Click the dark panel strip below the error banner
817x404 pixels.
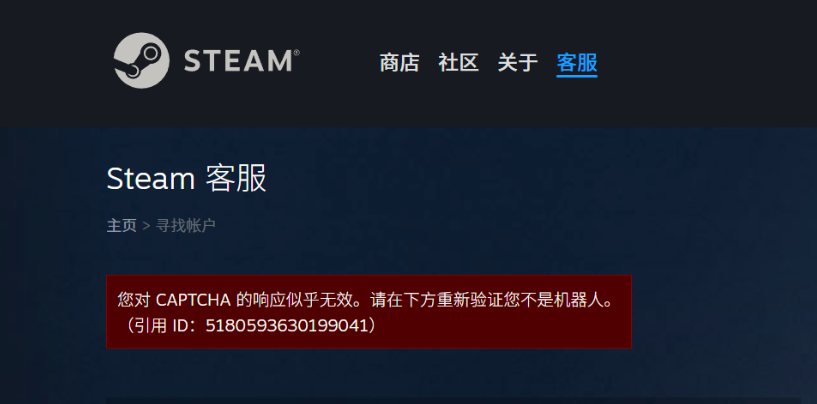click(x=453, y=400)
